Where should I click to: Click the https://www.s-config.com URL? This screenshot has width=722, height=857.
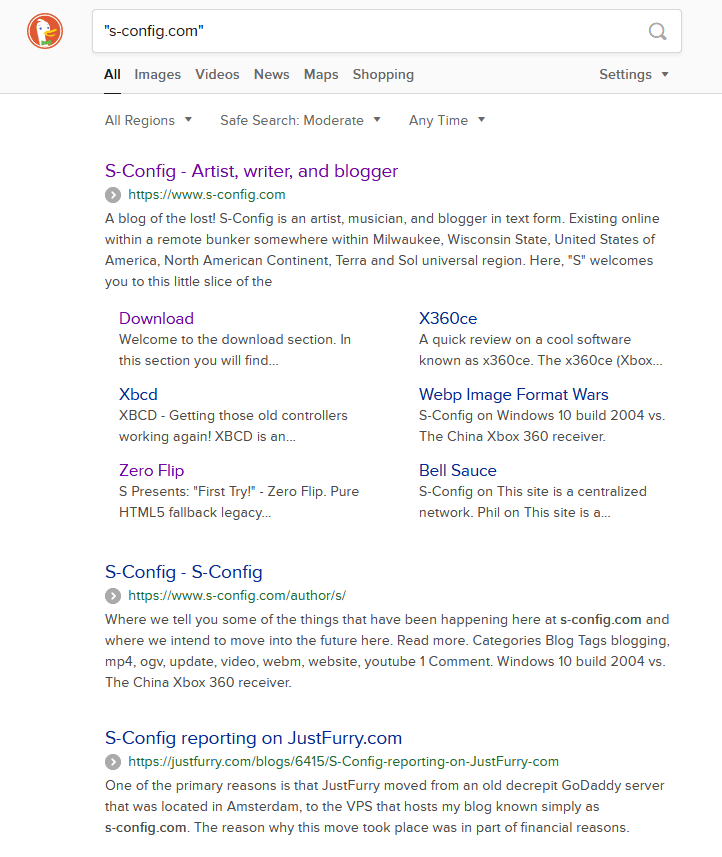[x=207, y=195]
